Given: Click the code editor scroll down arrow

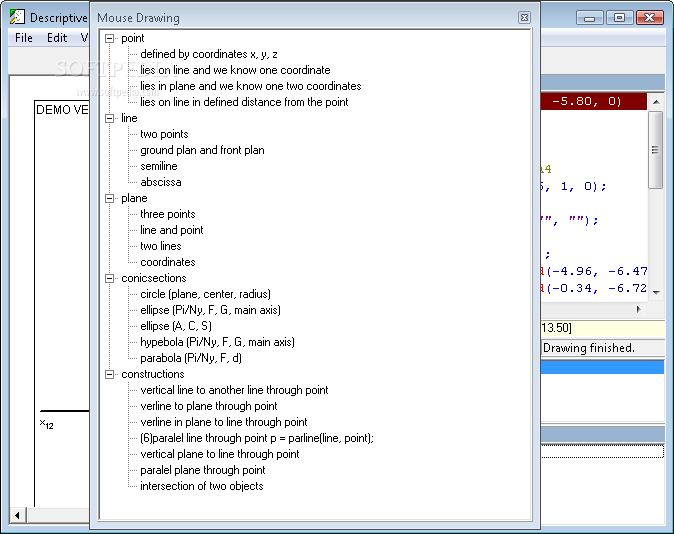Looking at the screenshot, I should (x=656, y=293).
